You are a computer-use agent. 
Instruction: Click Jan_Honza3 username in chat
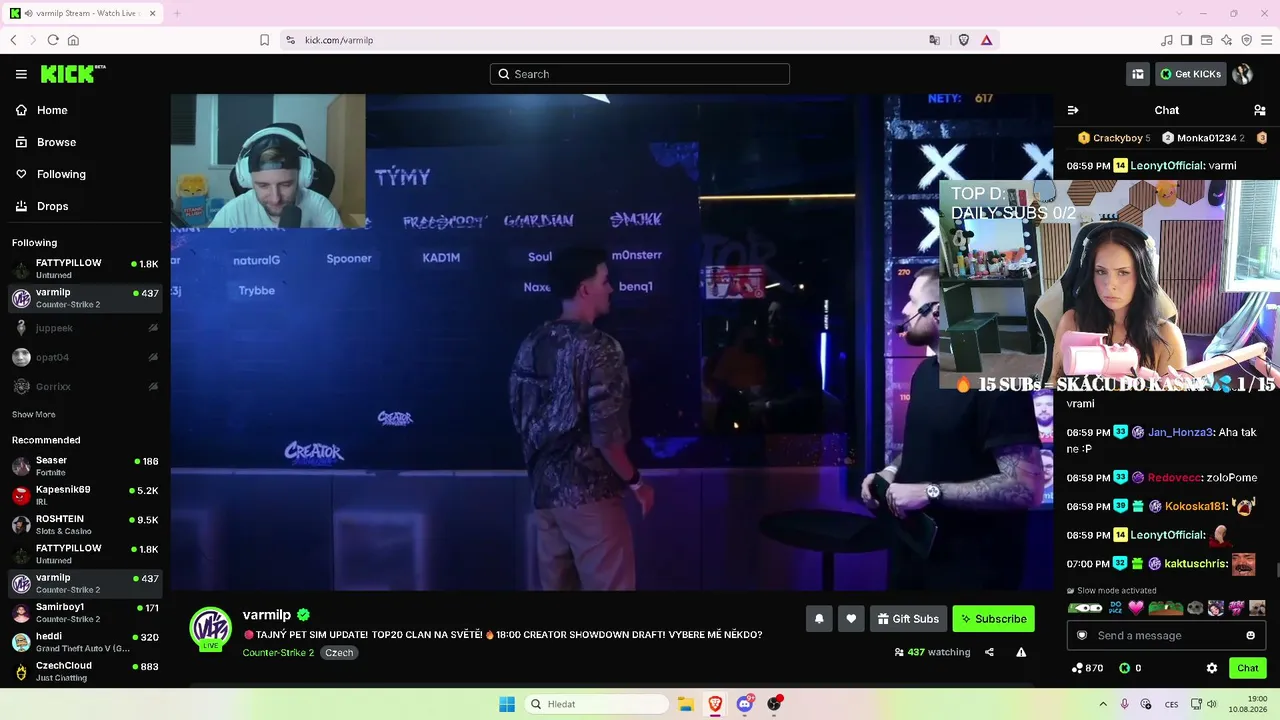[1180, 433]
